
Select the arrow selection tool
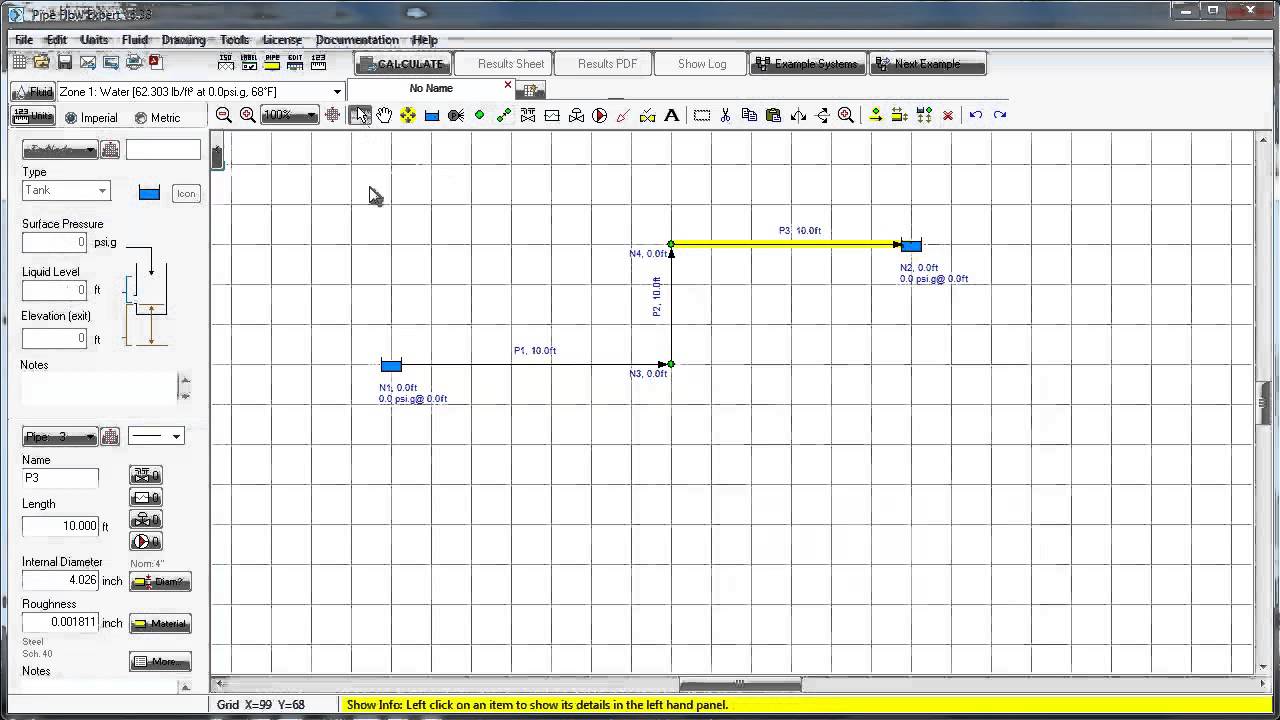tap(360, 115)
